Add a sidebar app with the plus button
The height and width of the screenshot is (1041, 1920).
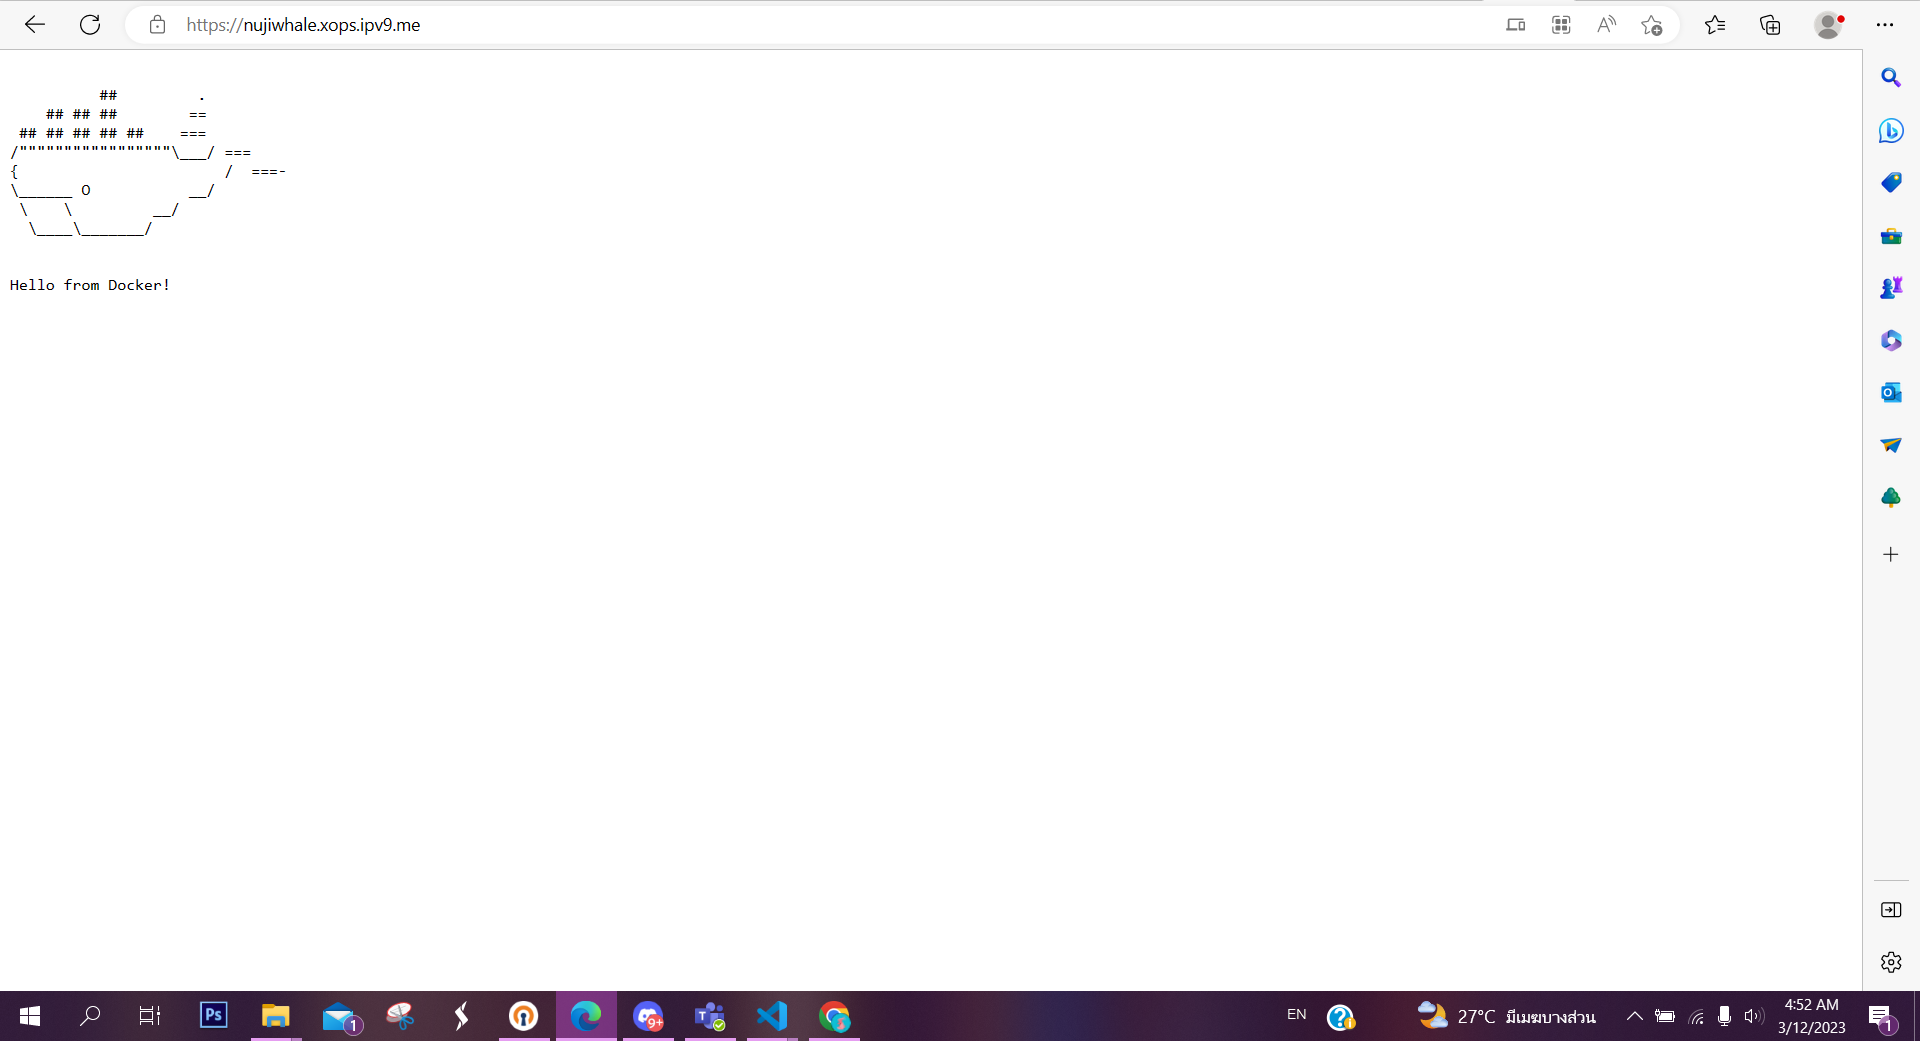[1890, 554]
